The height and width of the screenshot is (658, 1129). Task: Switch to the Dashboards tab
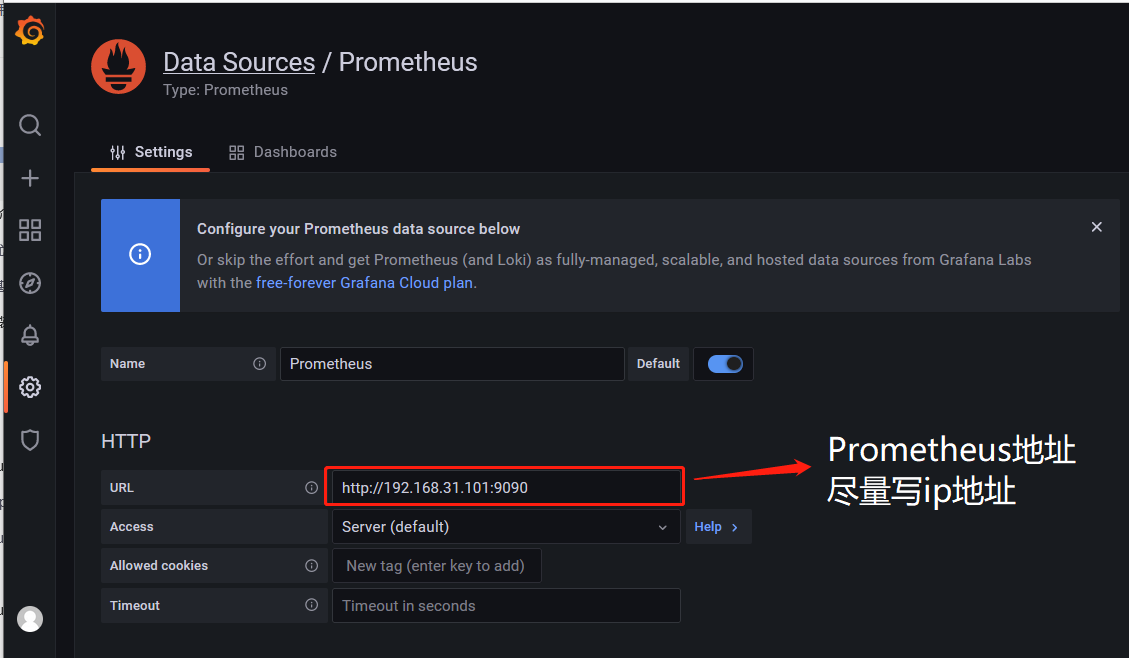(283, 152)
